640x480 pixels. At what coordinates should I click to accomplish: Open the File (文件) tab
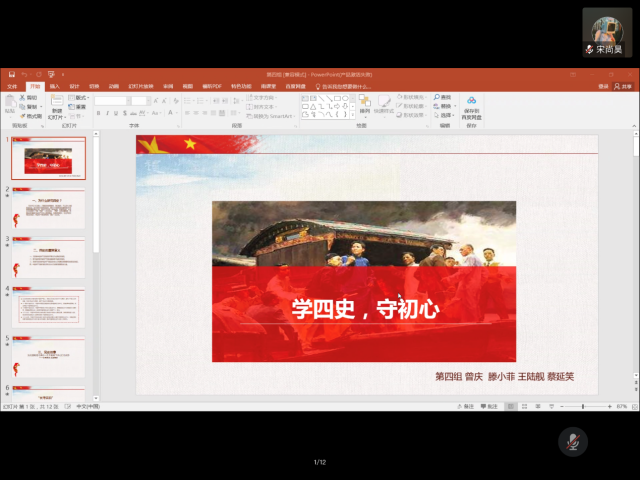coord(12,86)
